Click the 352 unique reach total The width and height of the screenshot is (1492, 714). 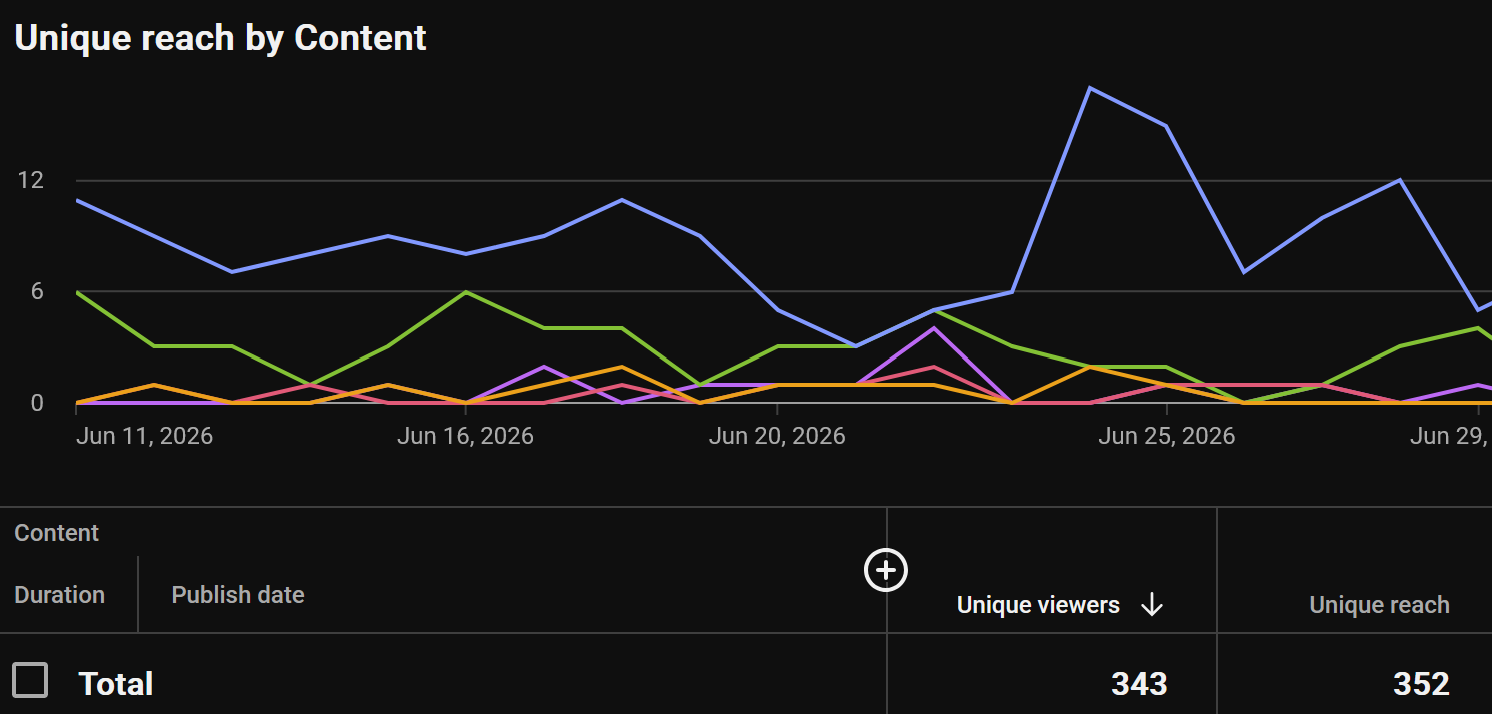point(1421,684)
